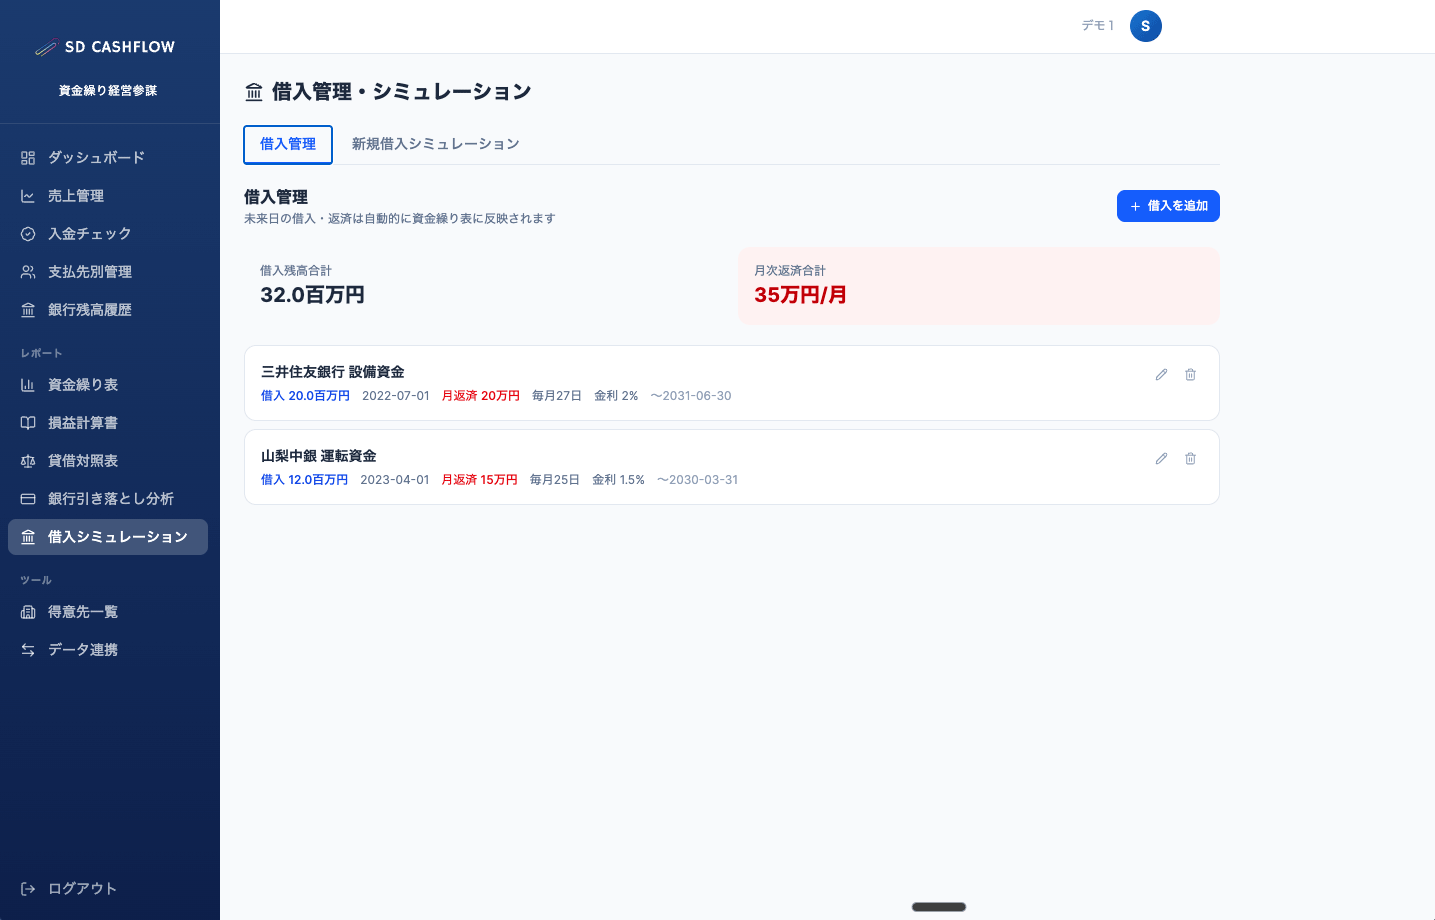
Task: Click the 資金繰り表 bar chart icon
Action: 28,385
